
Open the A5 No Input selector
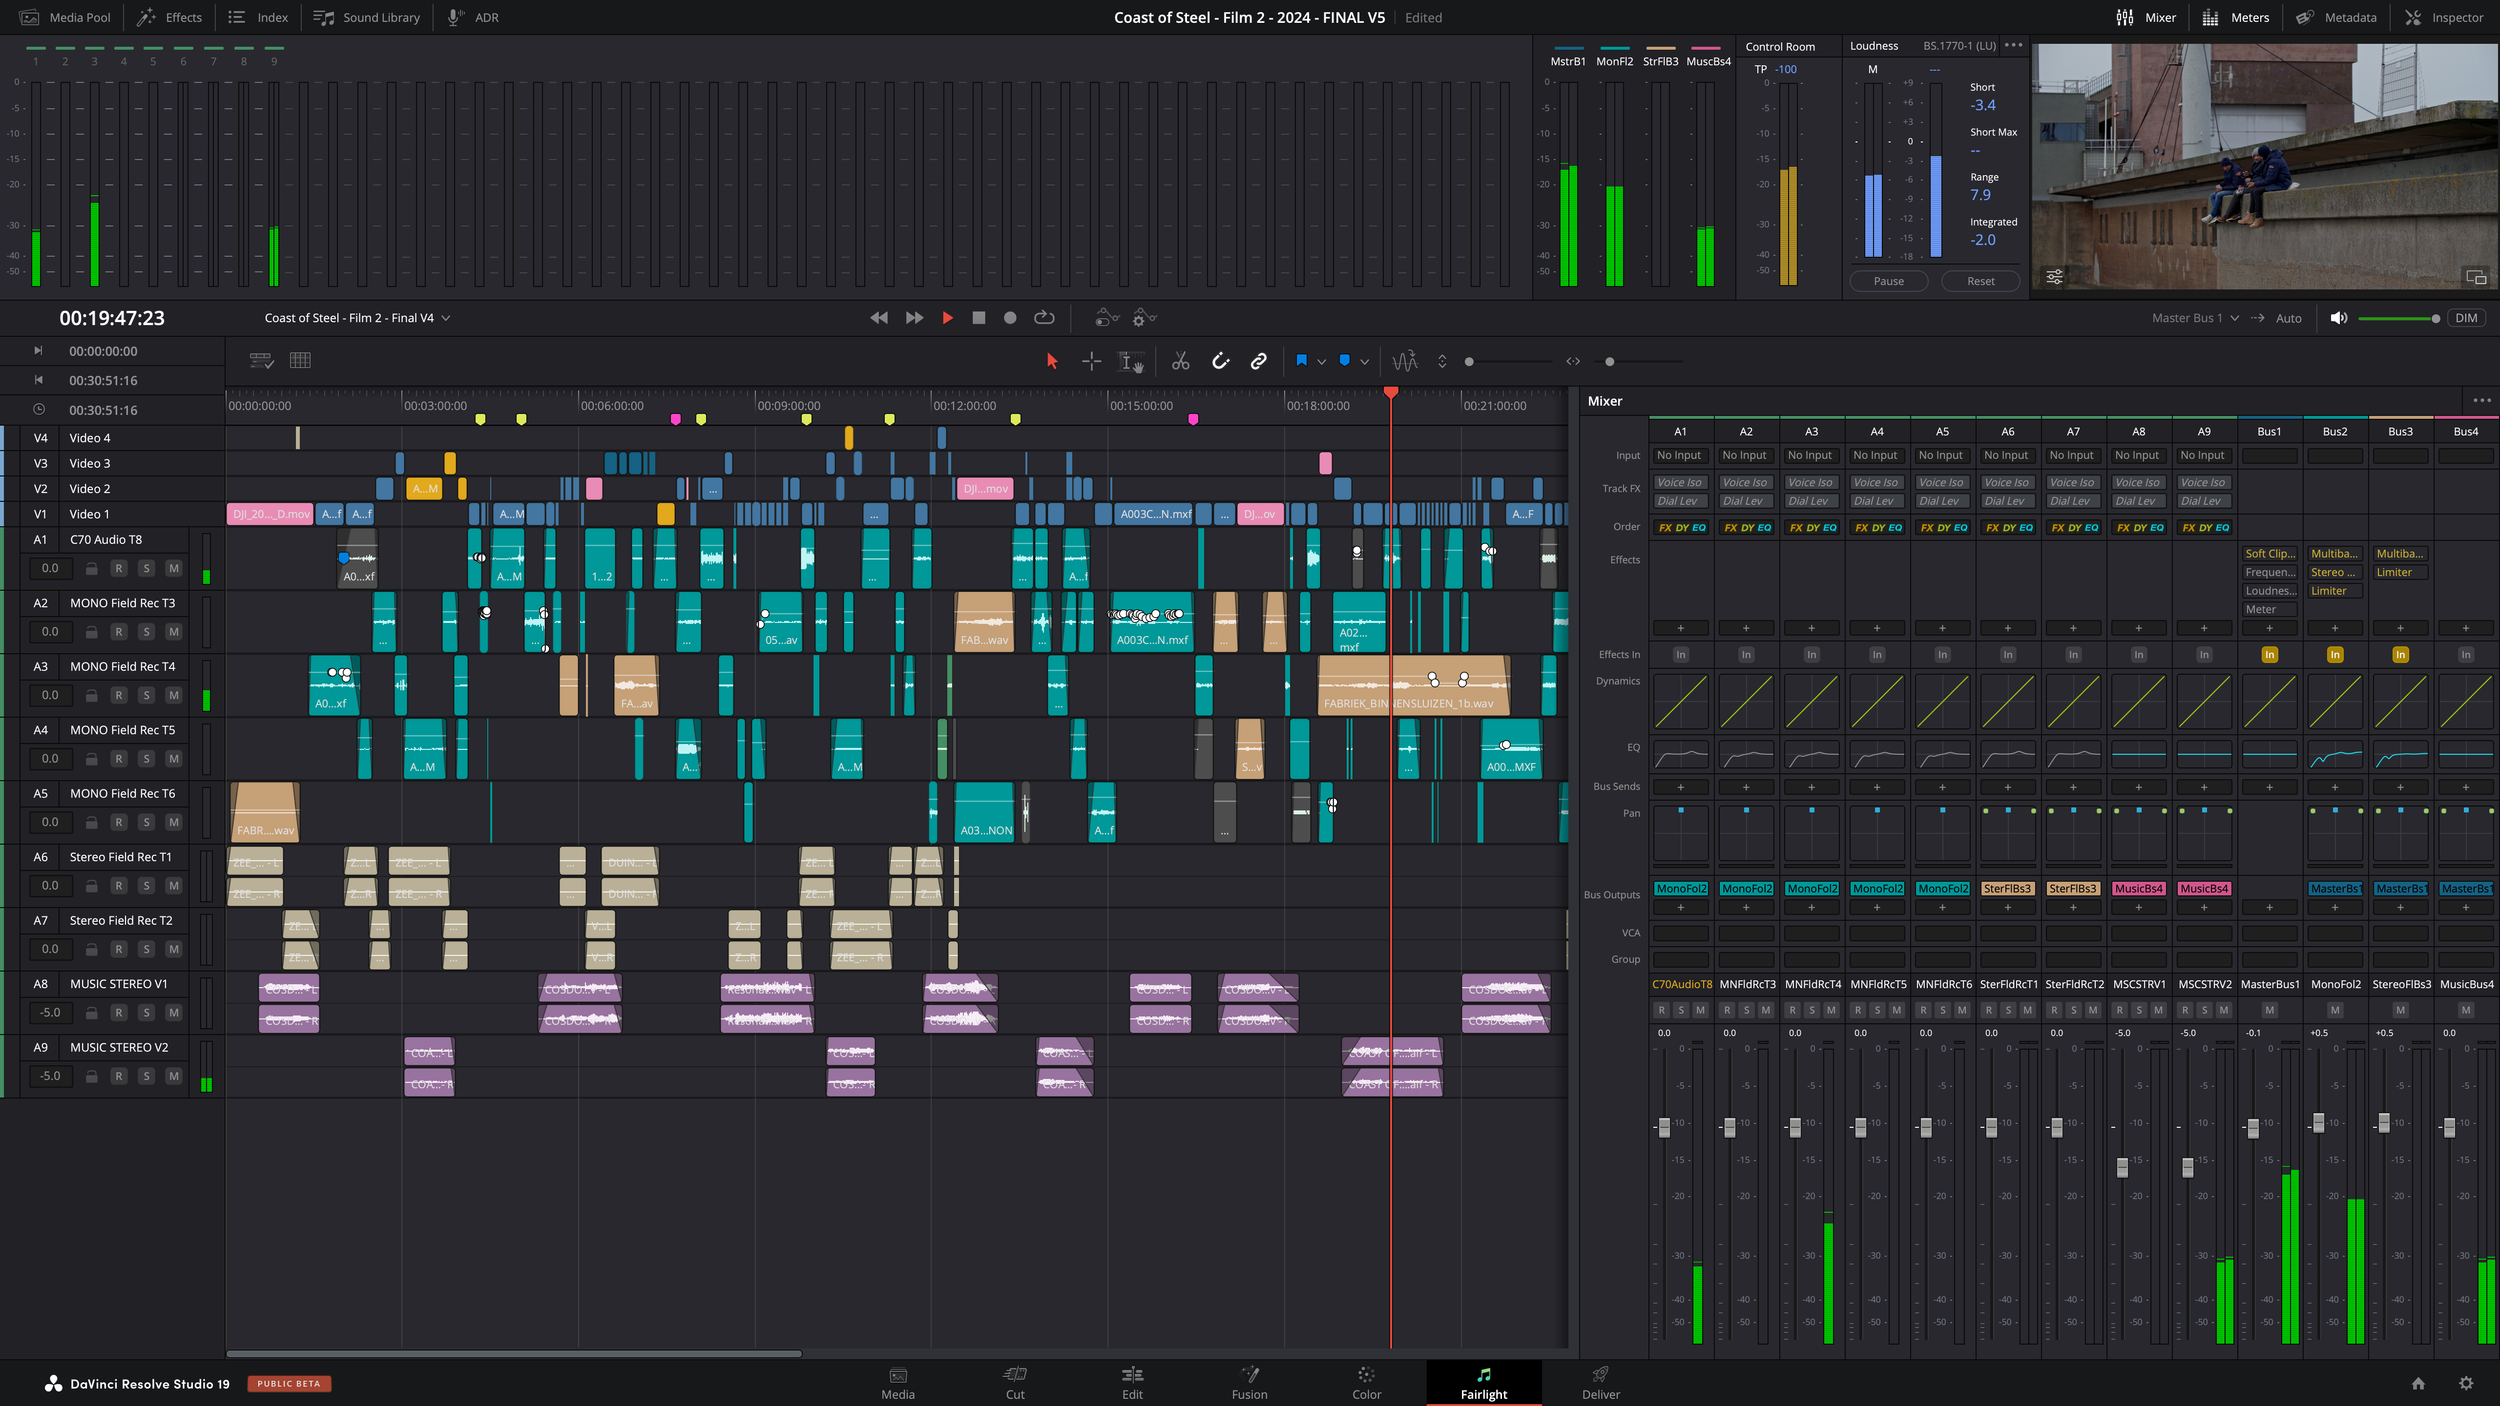coord(1942,455)
